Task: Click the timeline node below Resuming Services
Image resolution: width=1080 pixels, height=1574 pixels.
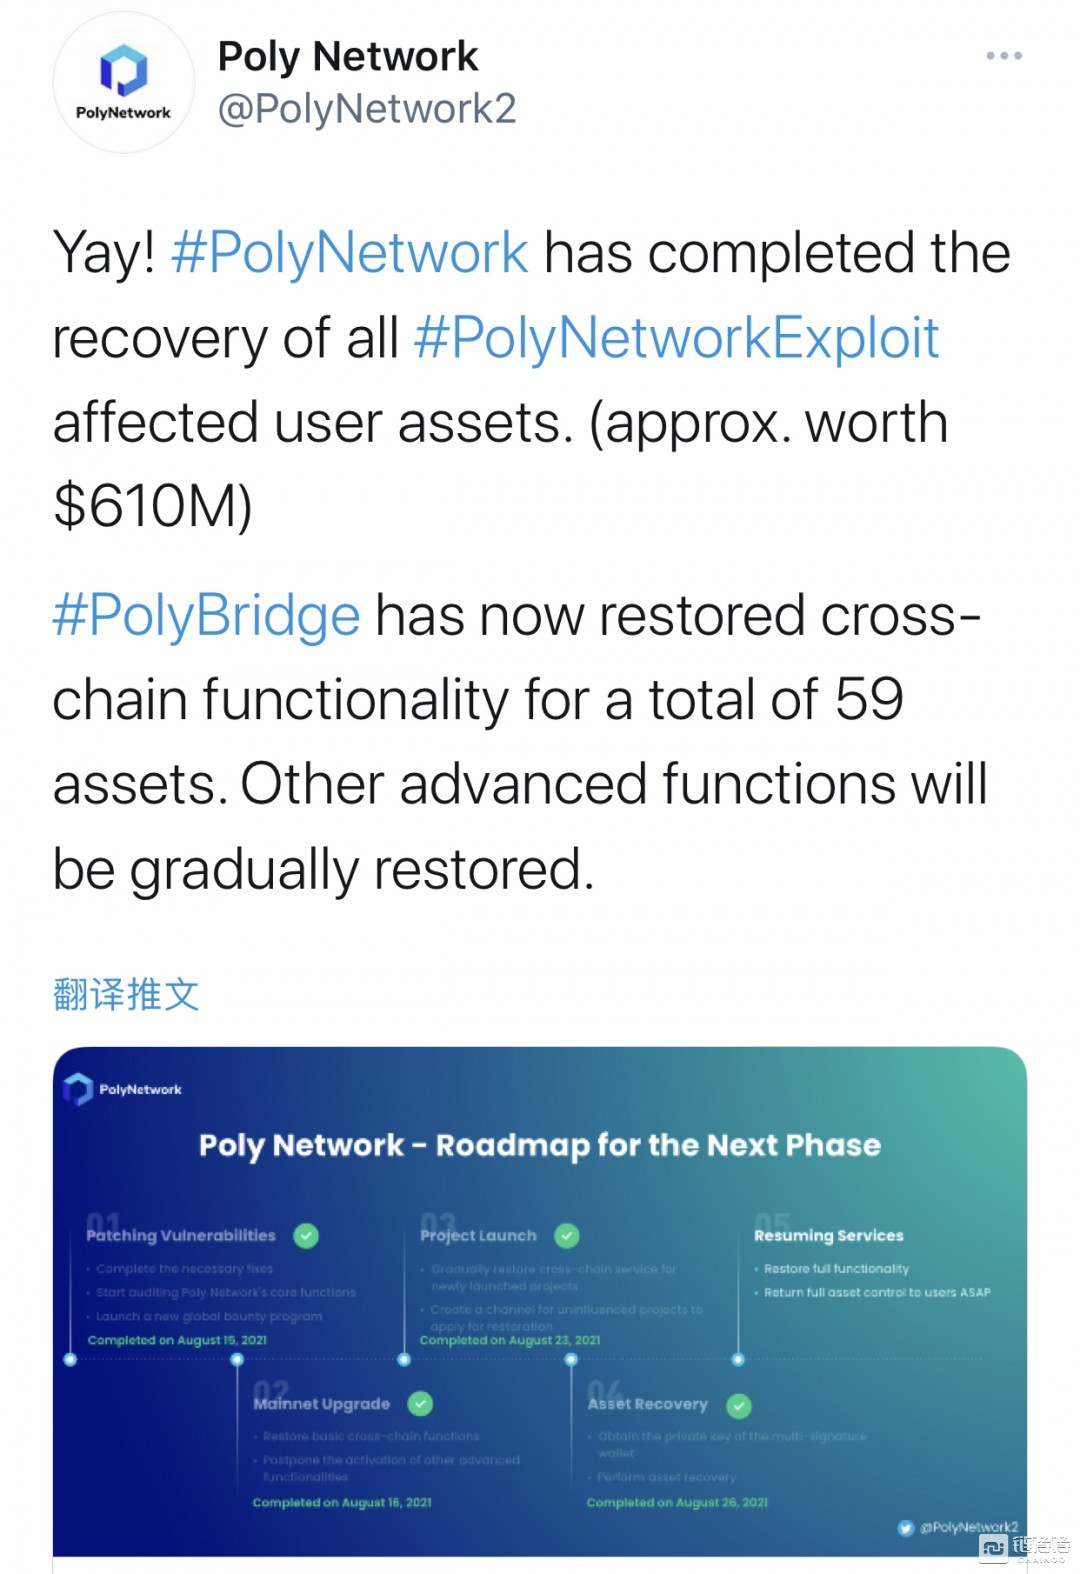Action: (739, 1359)
